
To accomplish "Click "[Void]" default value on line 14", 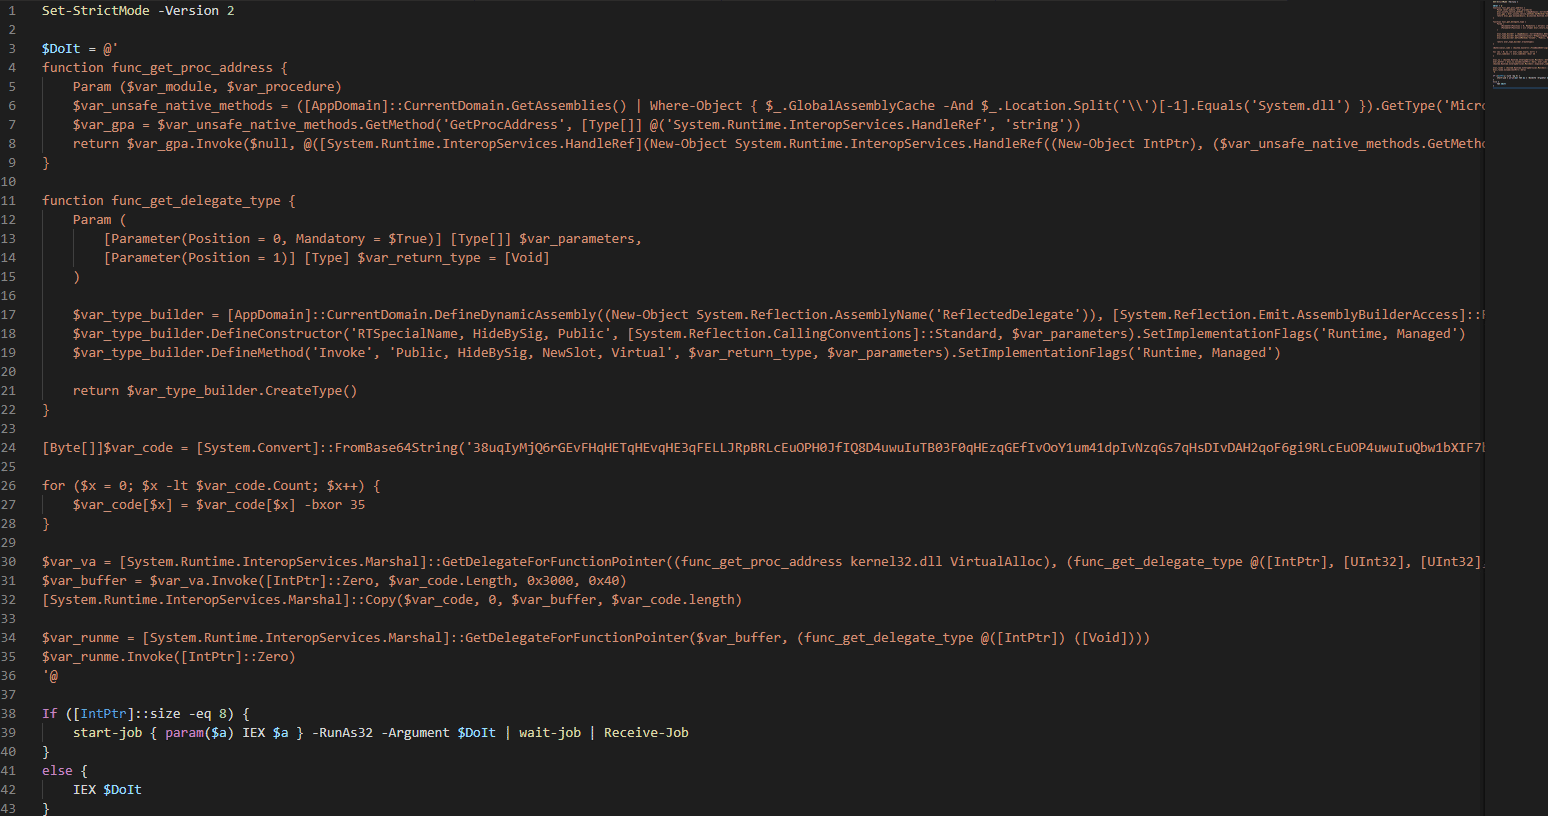I will coord(527,258).
